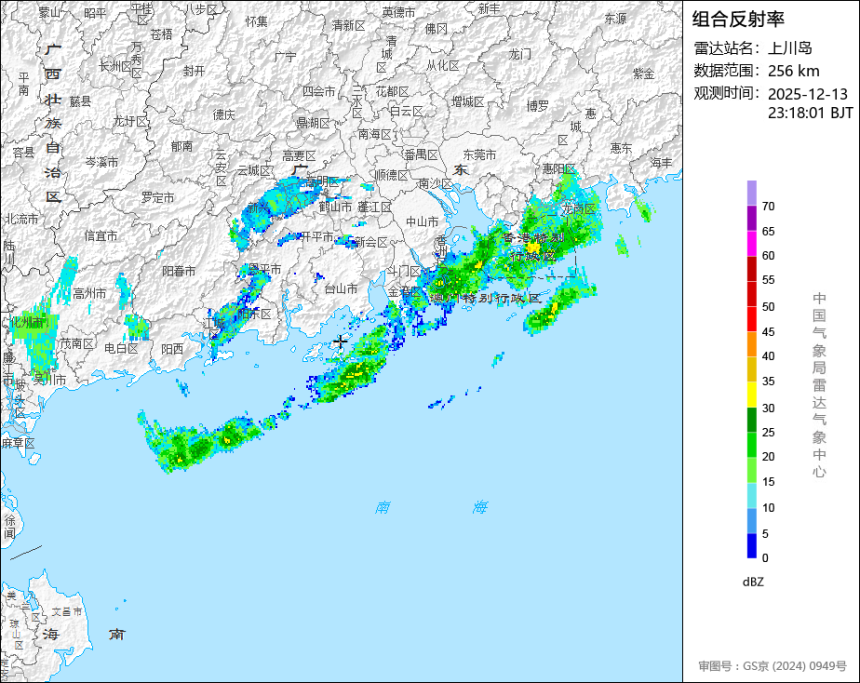Click the '东莞市' map label
Viewport: 860px width, 683px height.
pyautogui.click(x=479, y=155)
